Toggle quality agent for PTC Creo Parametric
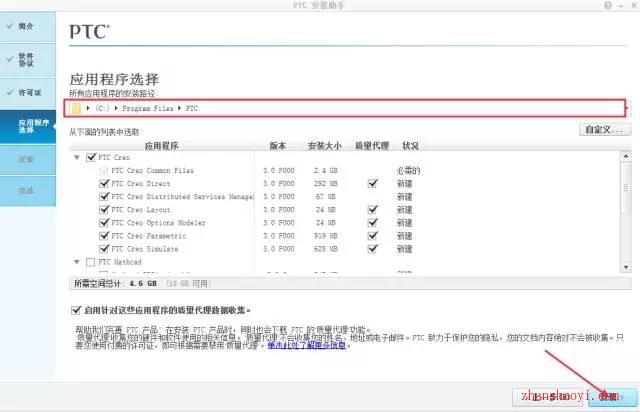Screen dimensions: 640x412 372,236
